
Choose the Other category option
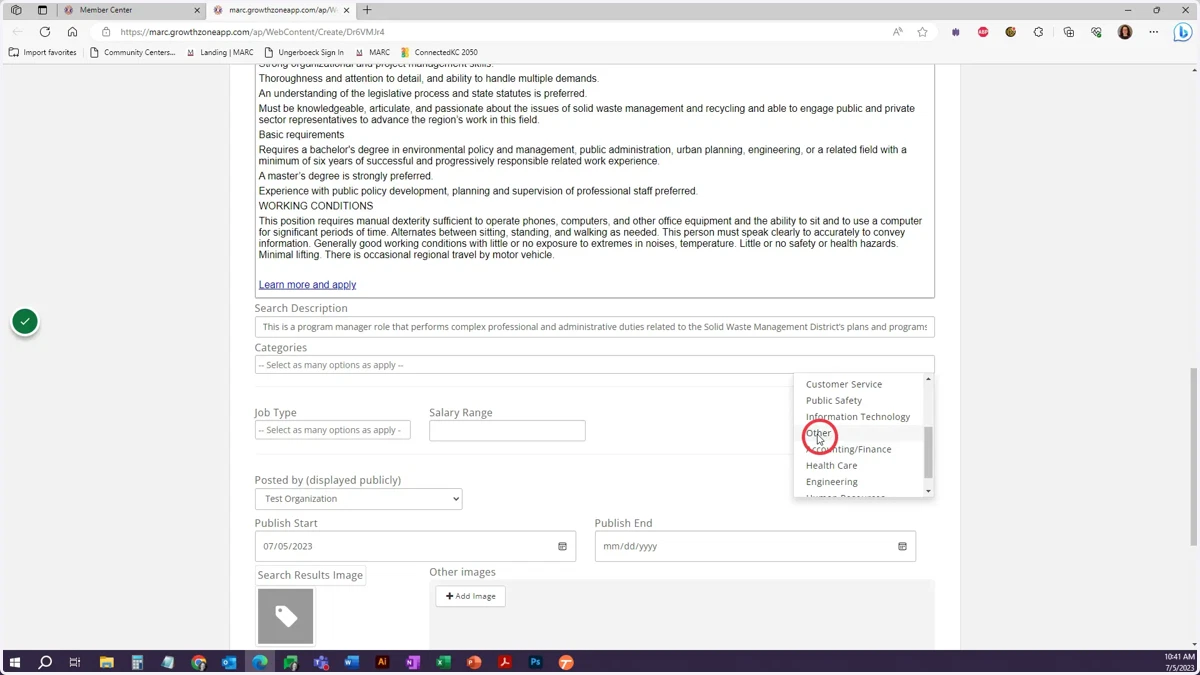[818, 433]
